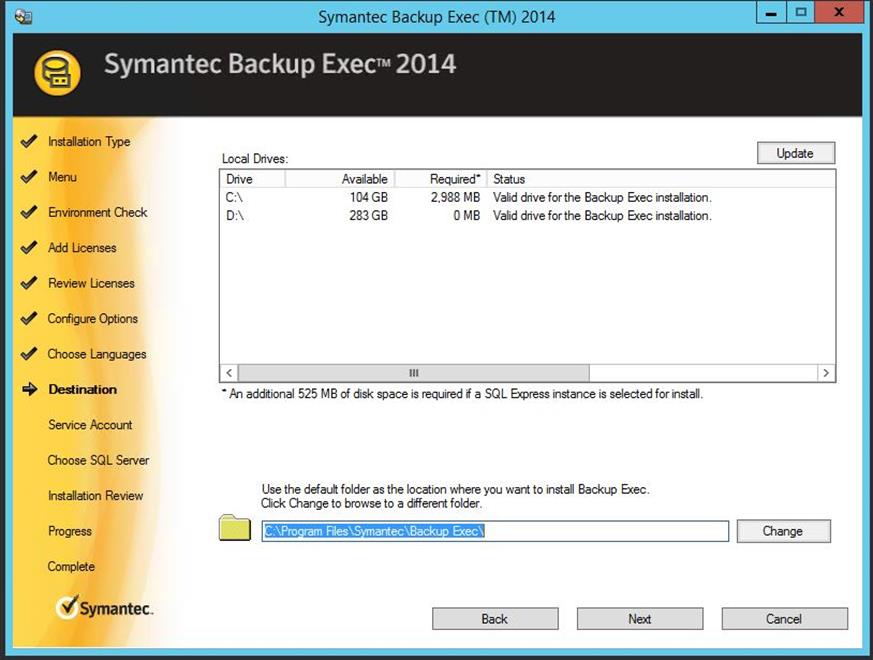Open the Environment Check step
Viewport: 873px width, 660px height.
click(98, 213)
